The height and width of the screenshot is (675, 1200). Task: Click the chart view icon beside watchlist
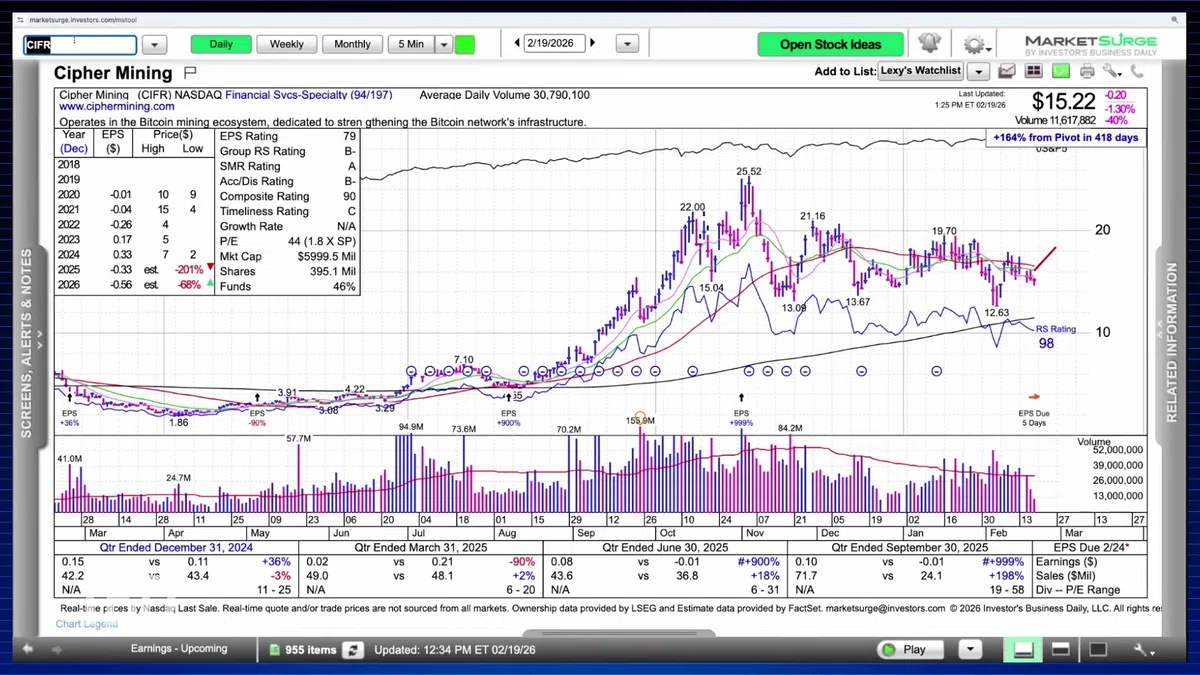click(x=1007, y=71)
